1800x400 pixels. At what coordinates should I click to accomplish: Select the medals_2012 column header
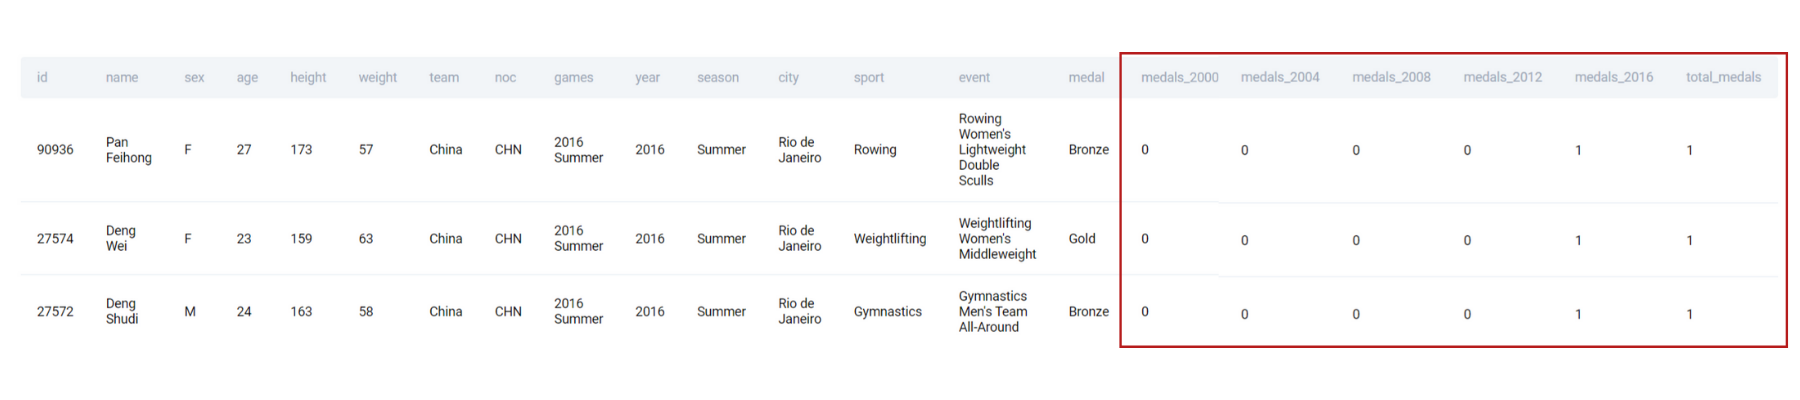[1502, 77]
